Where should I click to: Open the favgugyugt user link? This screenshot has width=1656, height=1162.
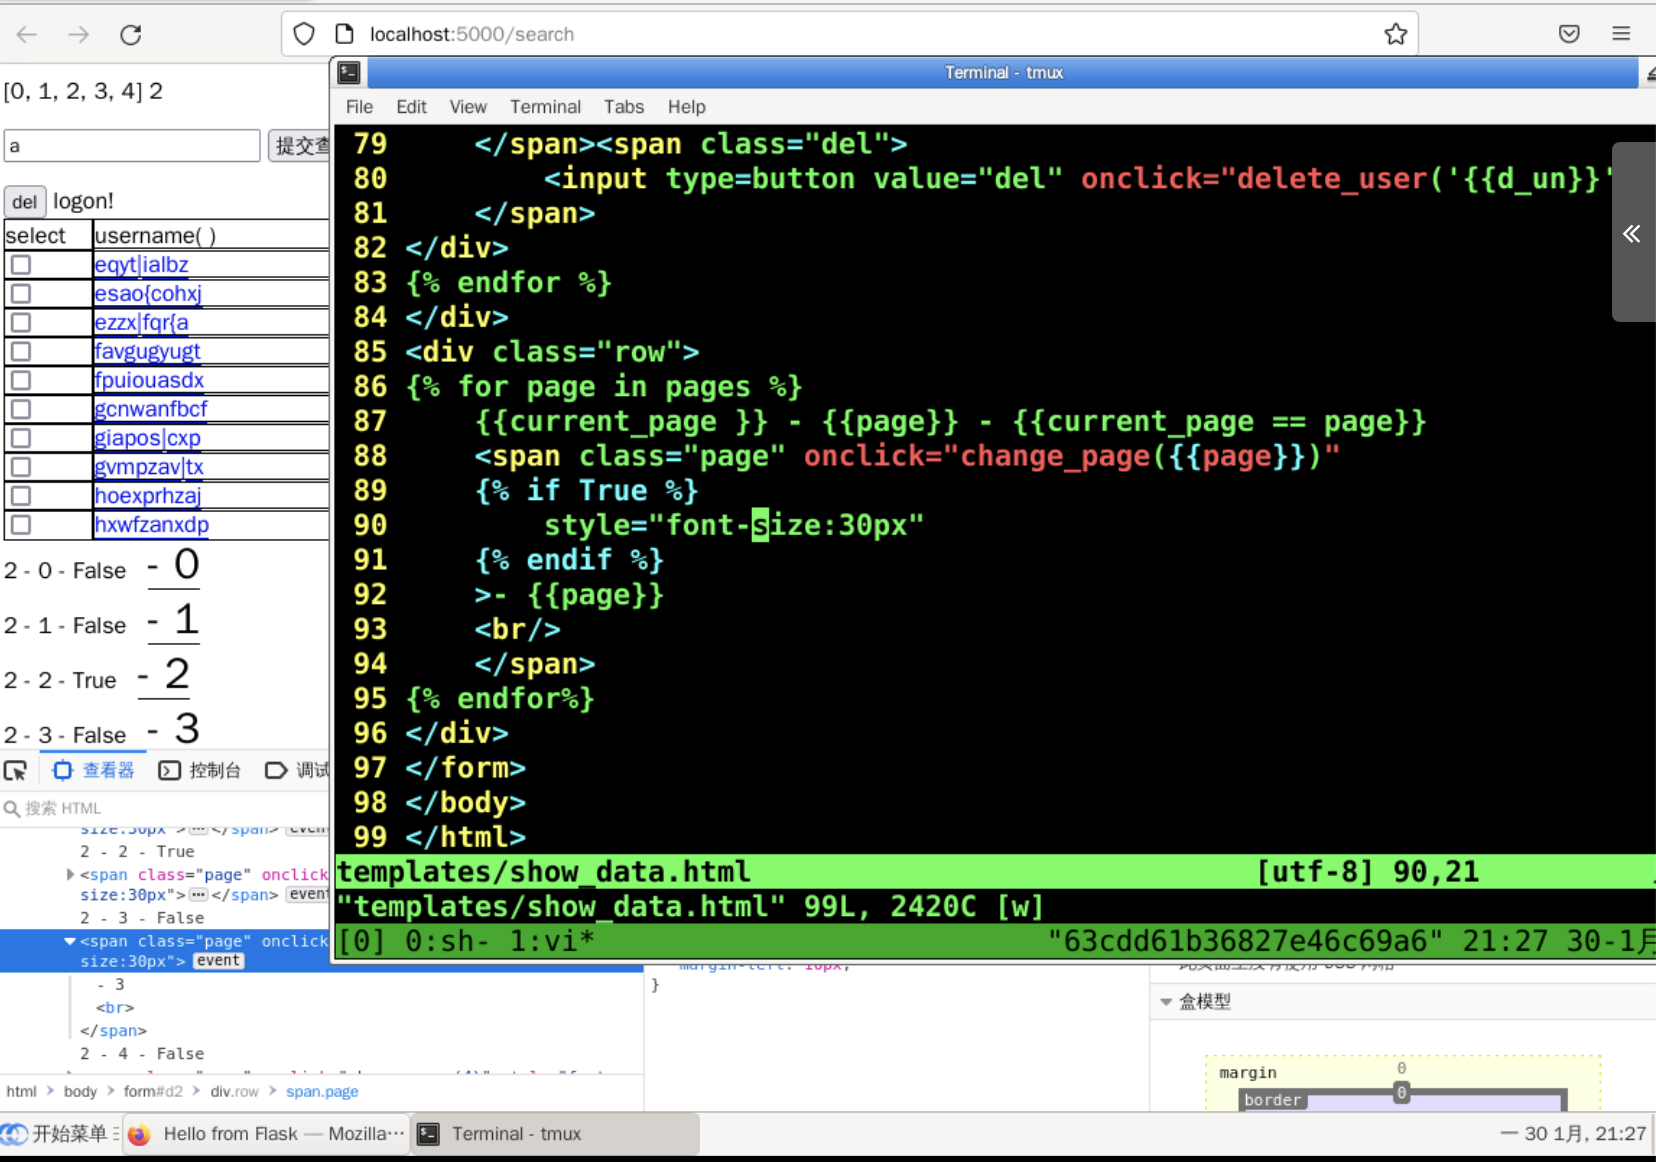[147, 352]
